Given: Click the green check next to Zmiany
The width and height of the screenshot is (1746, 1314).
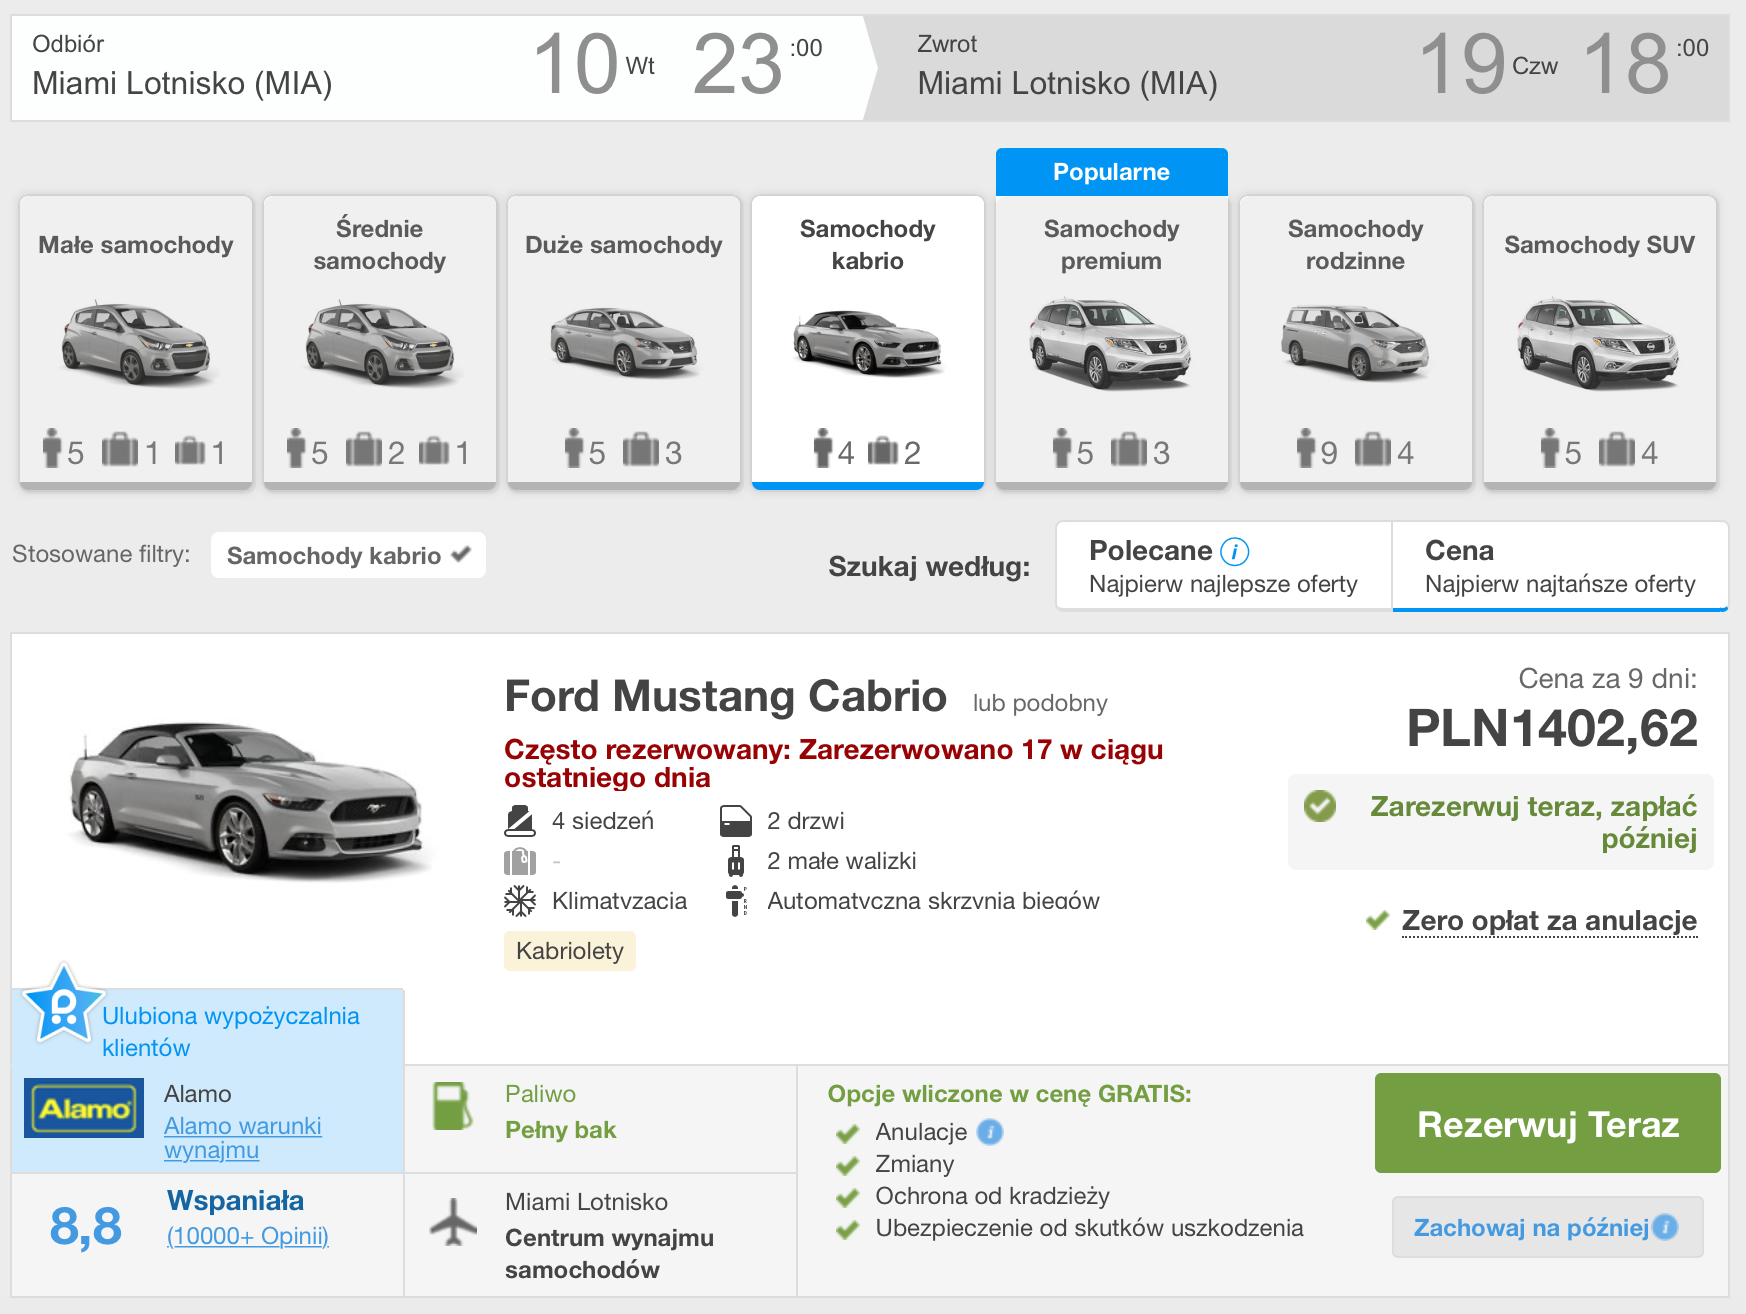Looking at the screenshot, I should tap(848, 1165).
